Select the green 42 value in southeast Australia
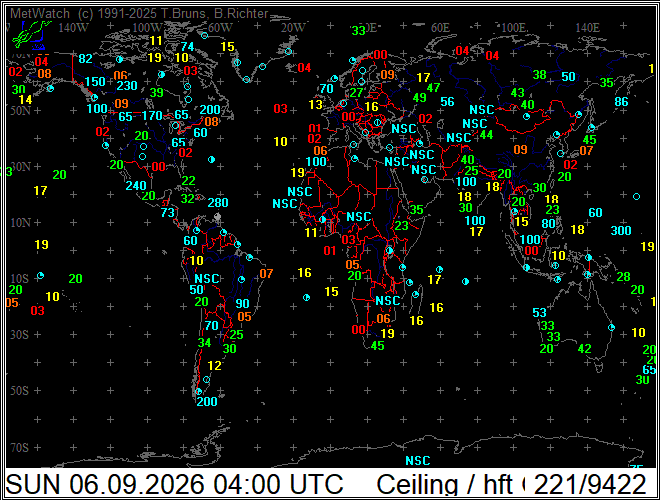 [585, 349]
